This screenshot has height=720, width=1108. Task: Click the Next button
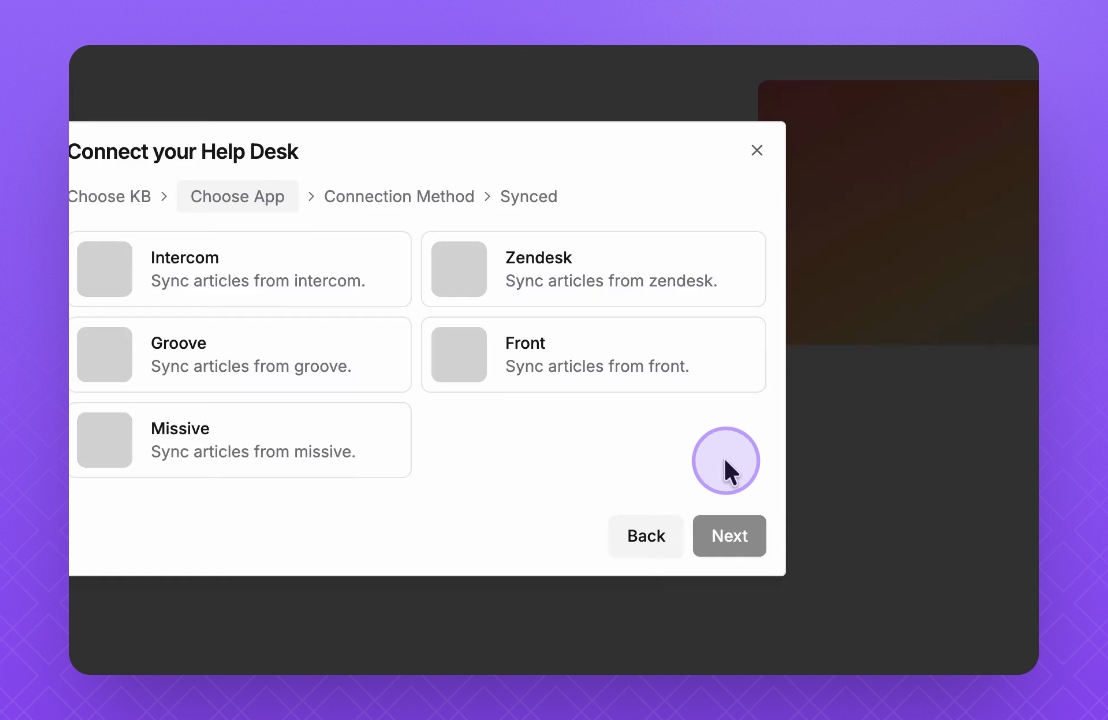pos(729,536)
